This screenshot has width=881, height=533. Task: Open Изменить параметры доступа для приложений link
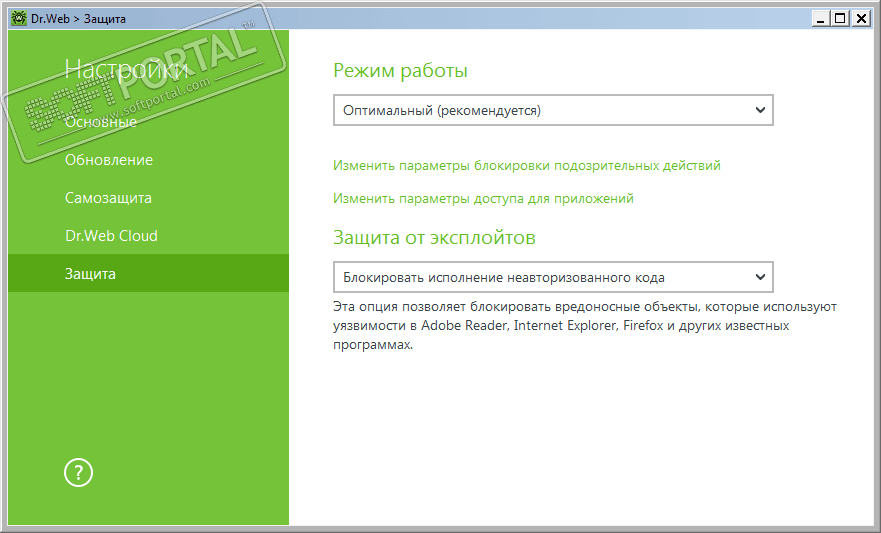click(483, 198)
